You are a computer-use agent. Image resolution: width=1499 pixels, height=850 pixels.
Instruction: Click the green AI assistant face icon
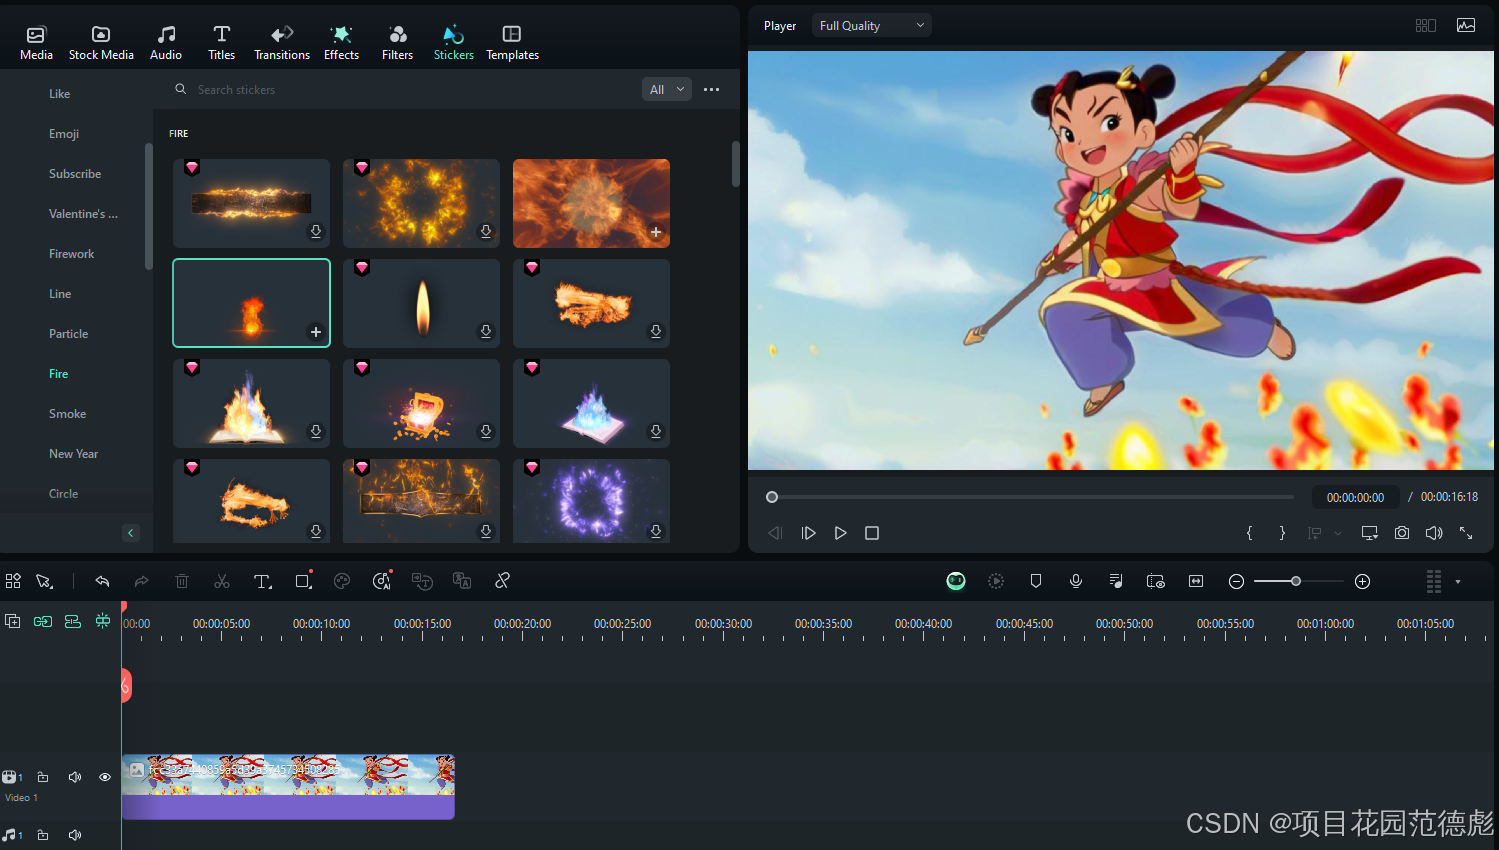956,581
